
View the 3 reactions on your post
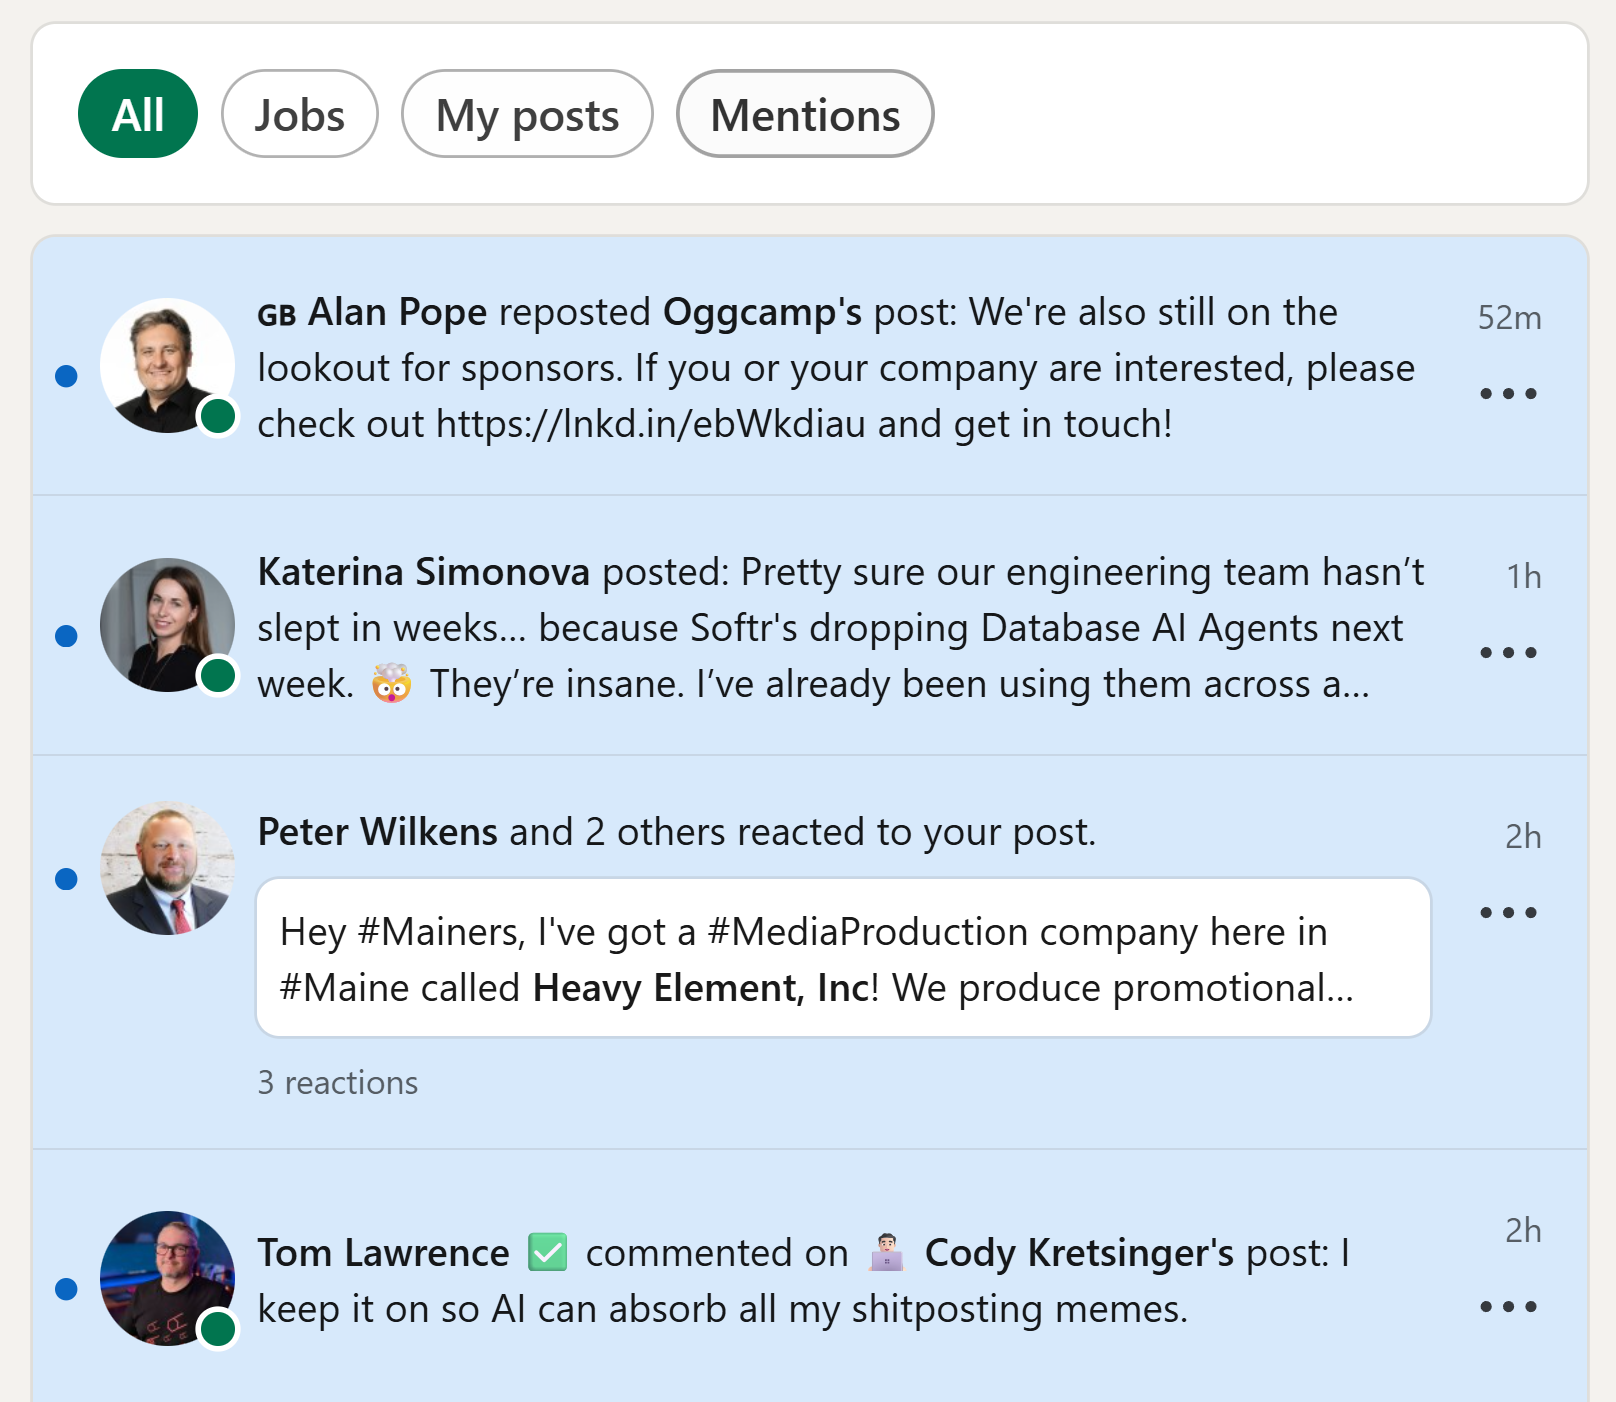click(x=338, y=1082)
